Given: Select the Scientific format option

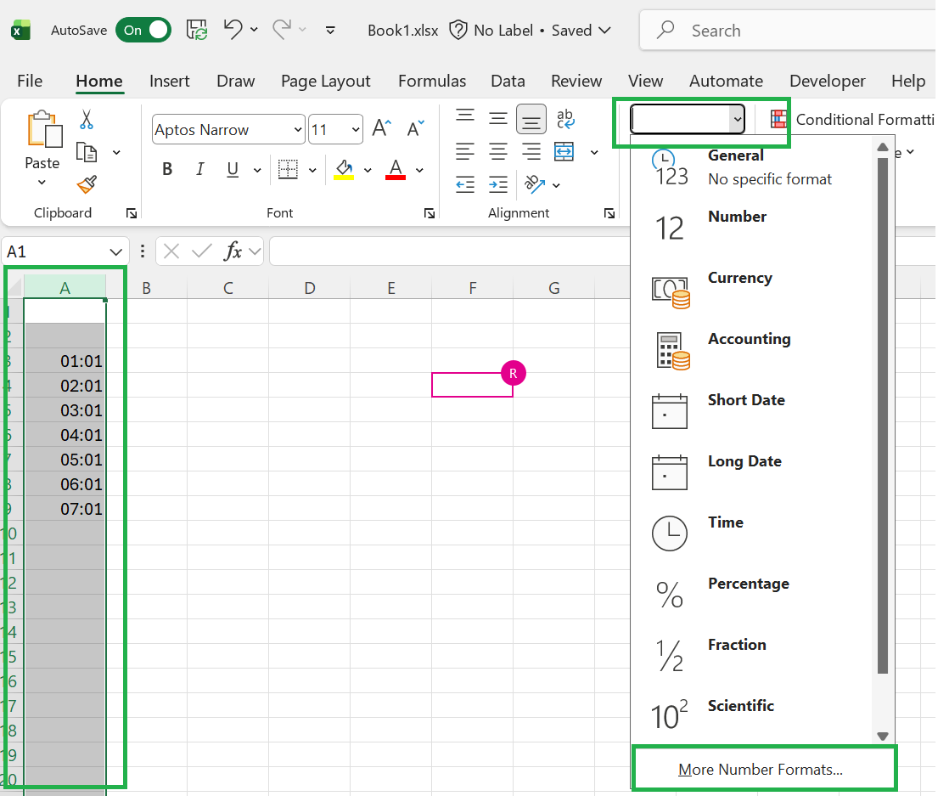Looking at the screenshot, I should (x=752, y=717).
